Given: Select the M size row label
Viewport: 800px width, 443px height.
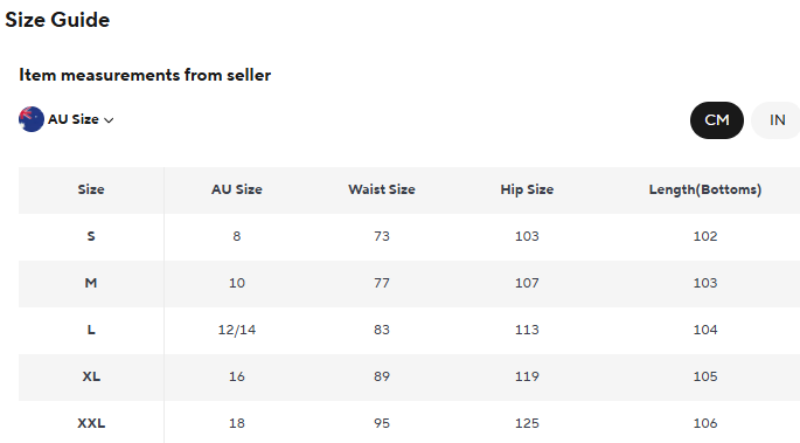Looking at the screenshot, I should pos(91,283).
